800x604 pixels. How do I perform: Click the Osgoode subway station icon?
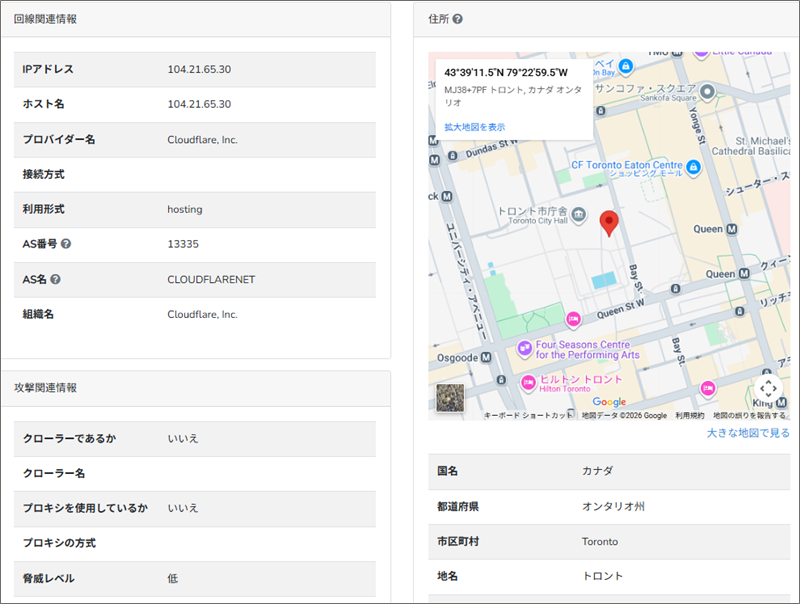pyautogui.click(x=486, y=356)
